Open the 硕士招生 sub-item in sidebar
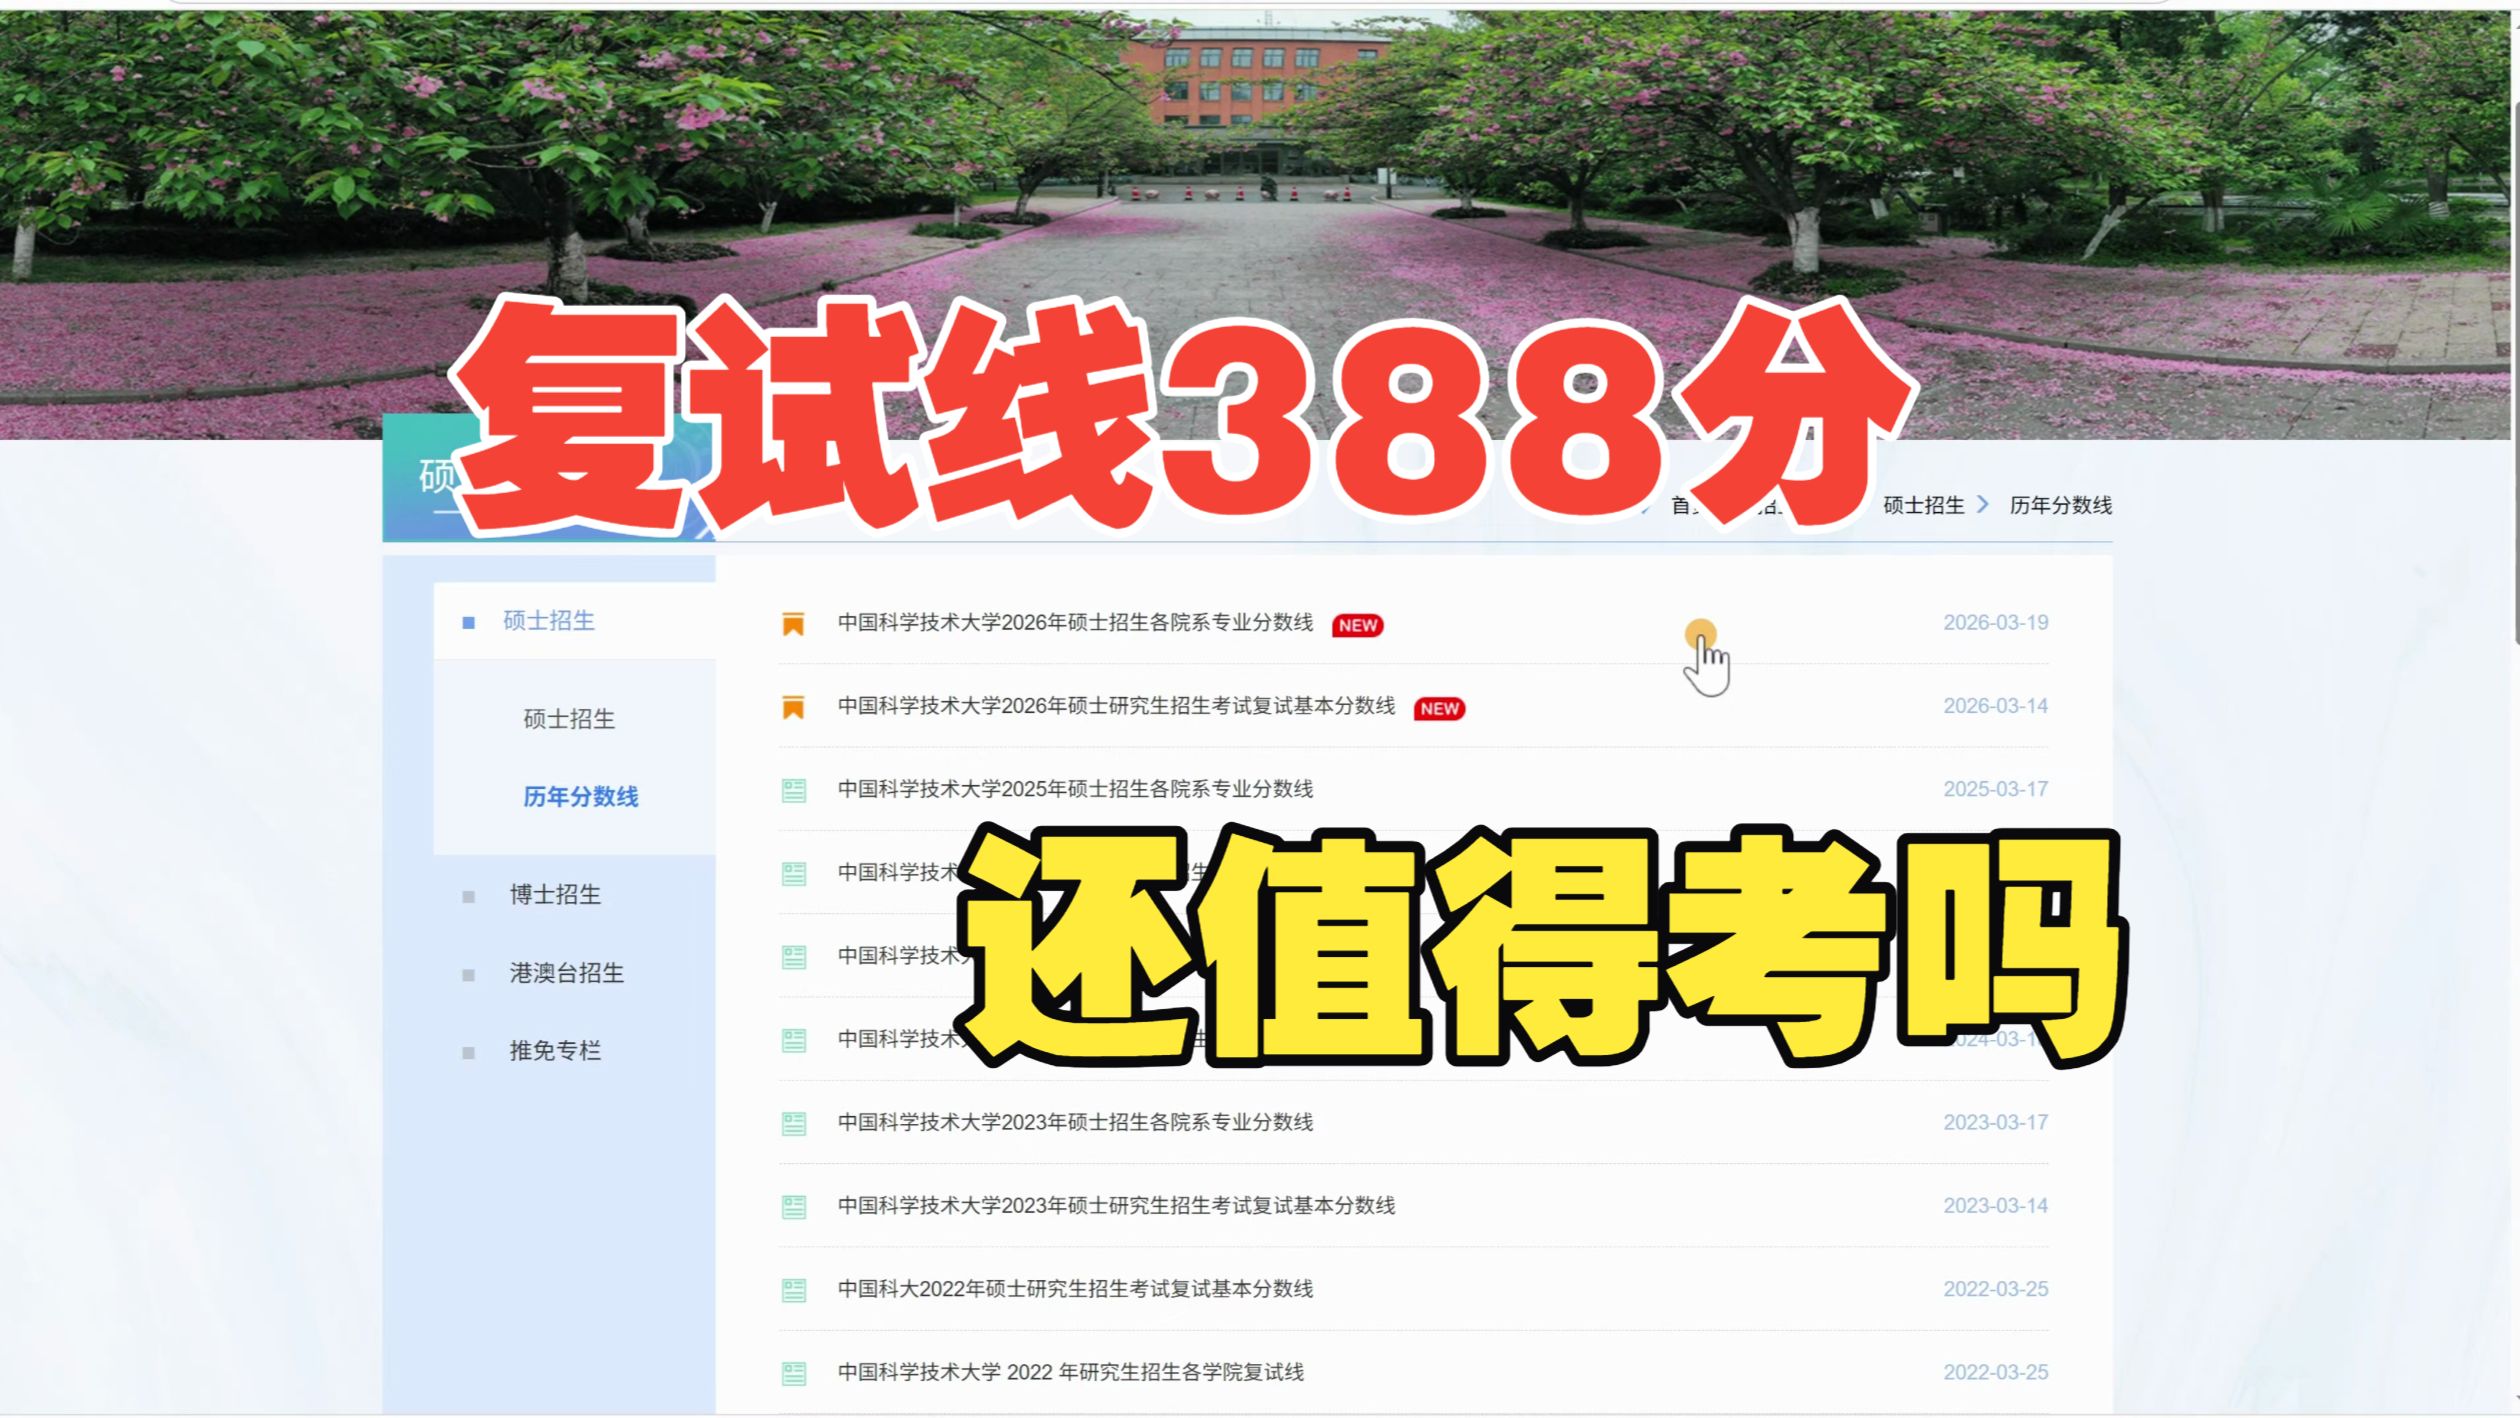The height and width of the screenshot is (1418, 2520). (x=569, y=719)
